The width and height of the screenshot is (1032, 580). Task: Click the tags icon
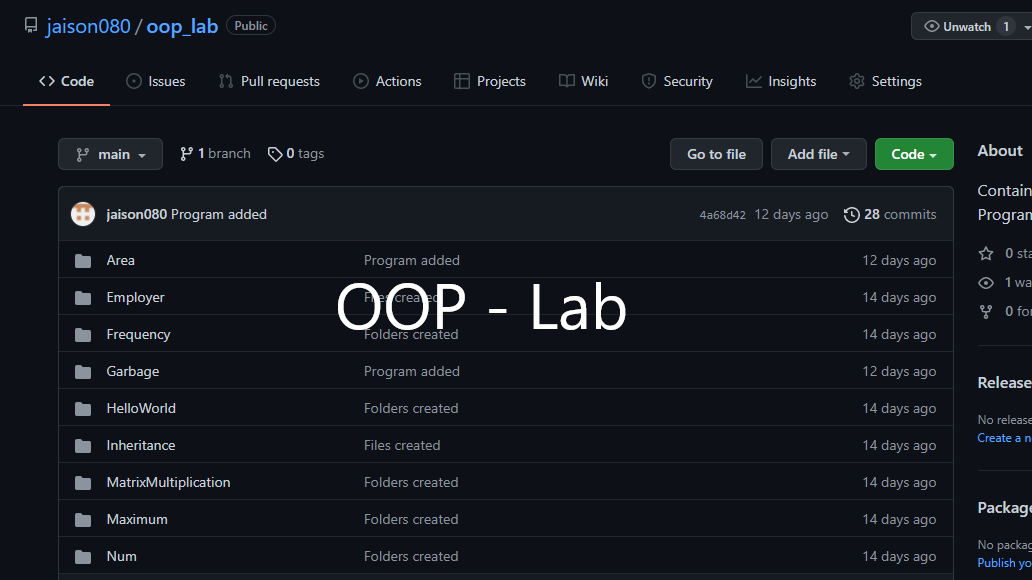274,154
